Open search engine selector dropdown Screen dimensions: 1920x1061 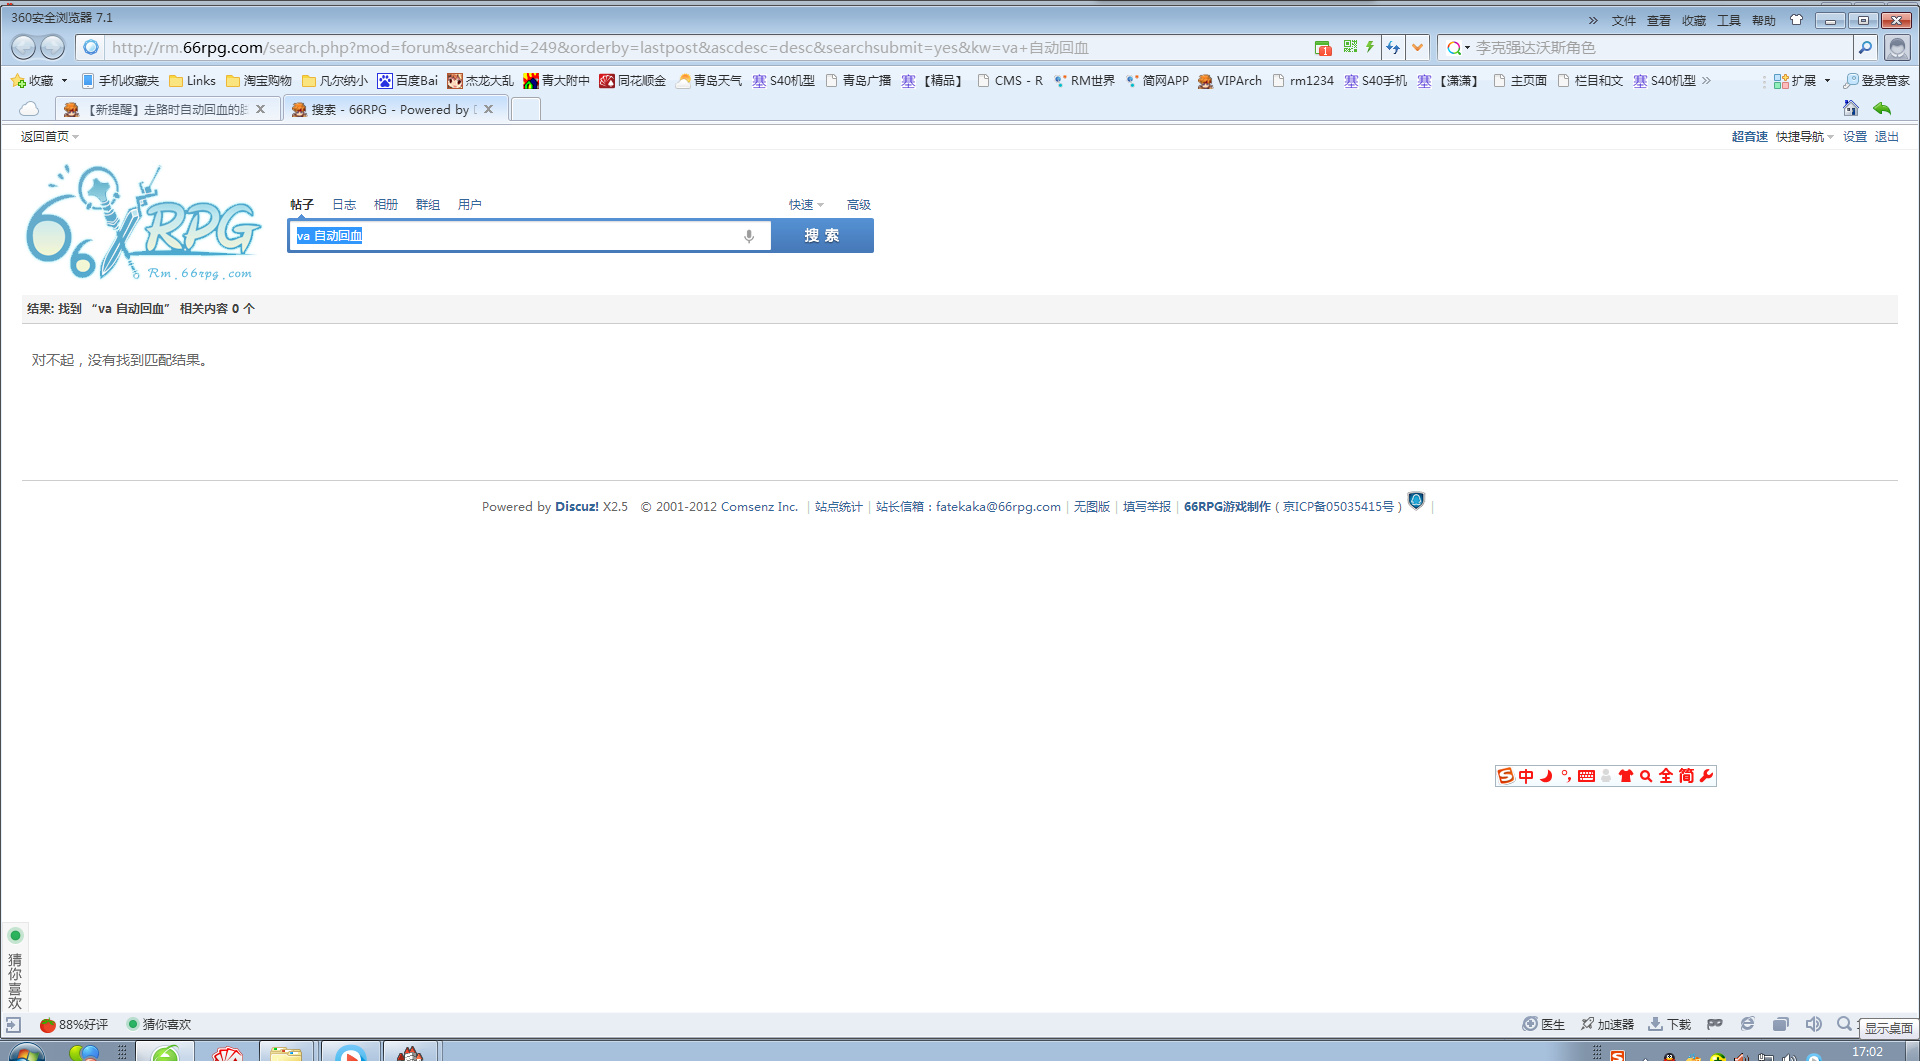tap(1458, 47)
